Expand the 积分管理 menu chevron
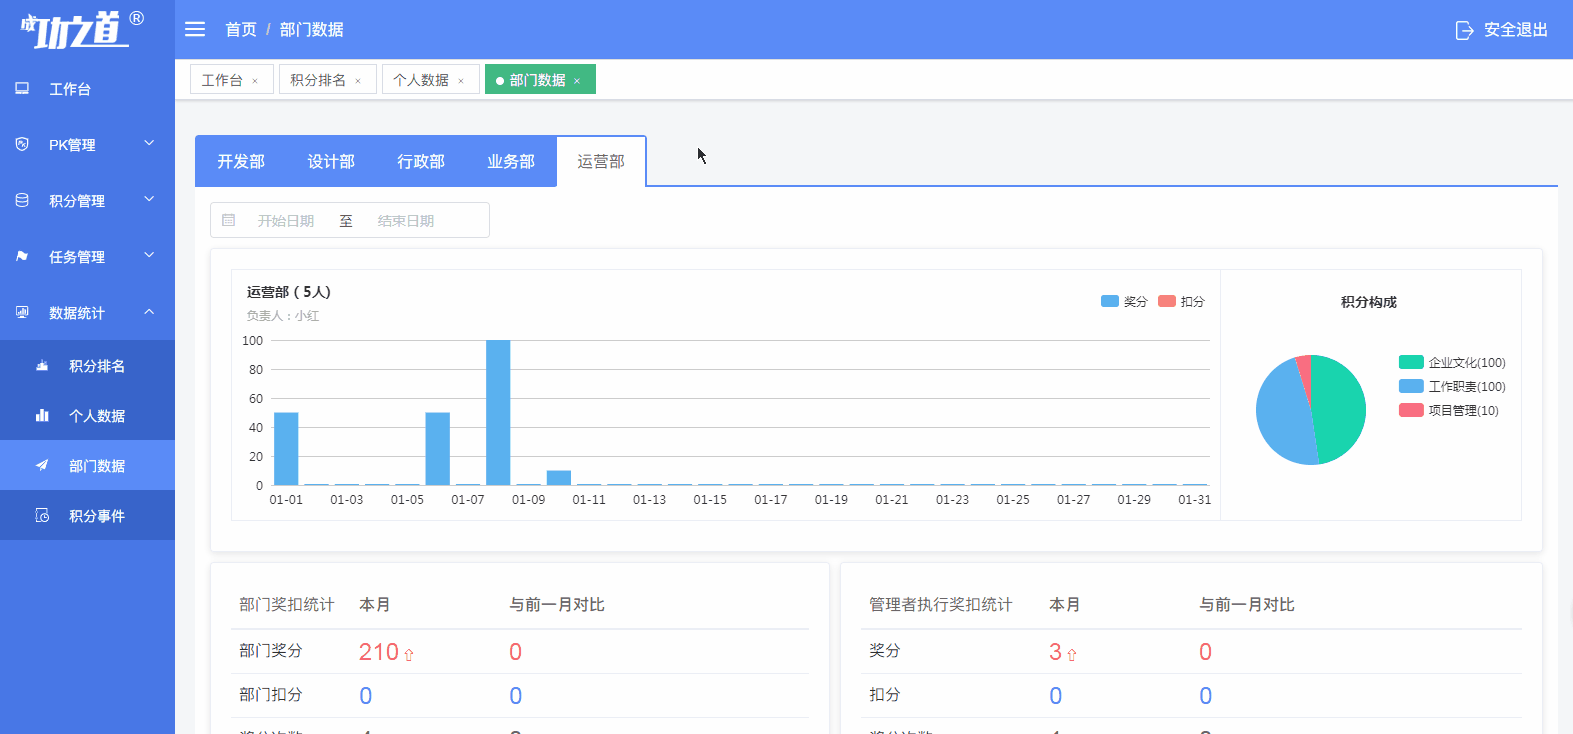The width and height of the screenshot is (1573, 734). [x=149, y=200]
